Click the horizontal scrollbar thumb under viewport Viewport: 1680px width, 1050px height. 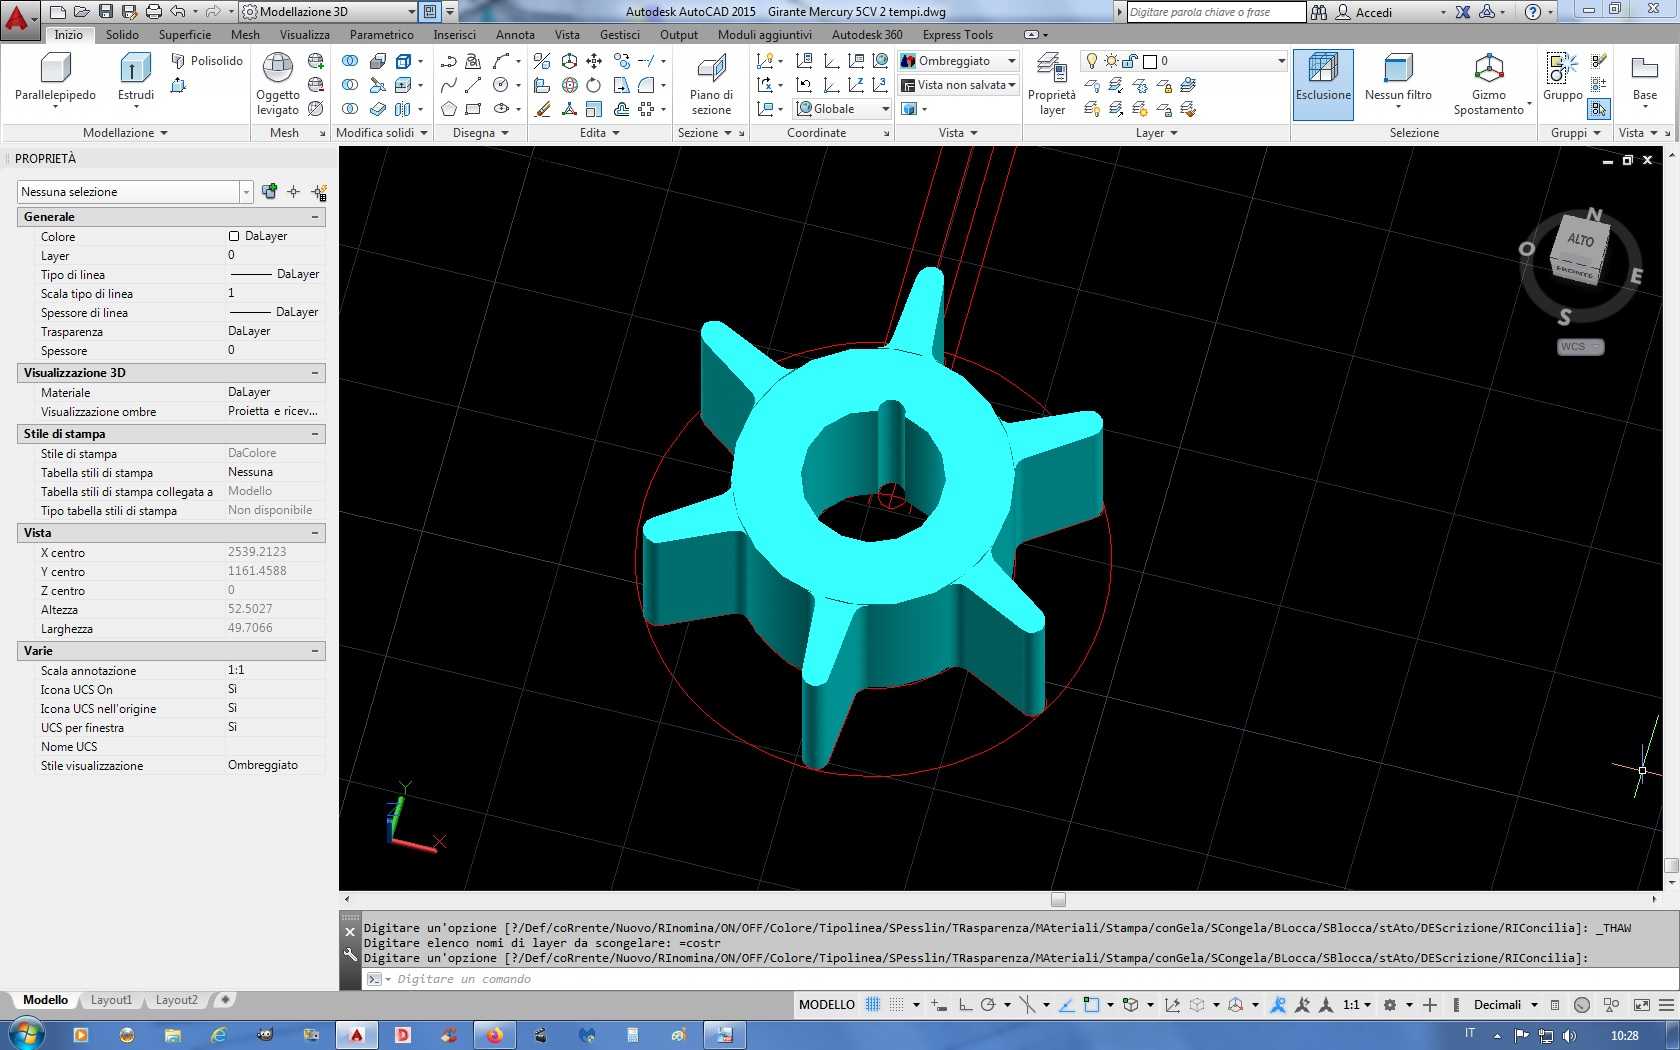(1058, 899)
